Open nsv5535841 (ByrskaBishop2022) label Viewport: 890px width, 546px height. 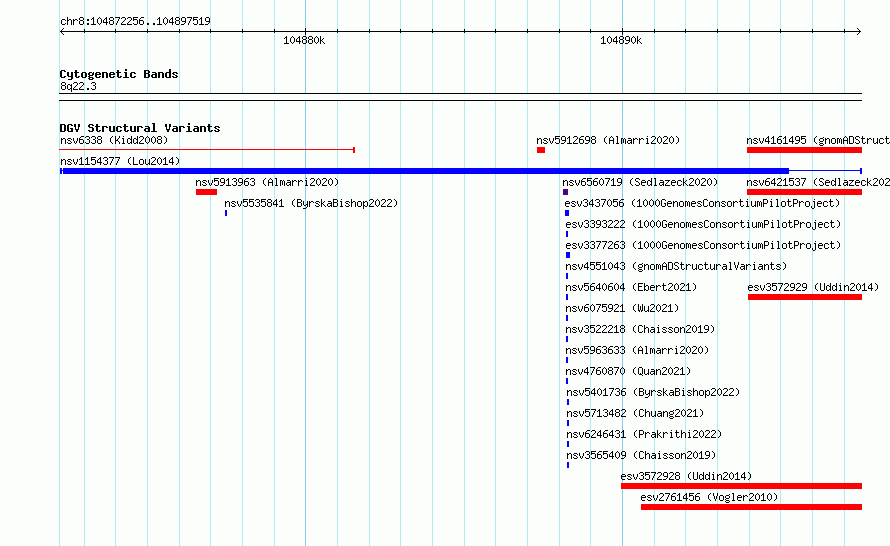coord(311,203)
